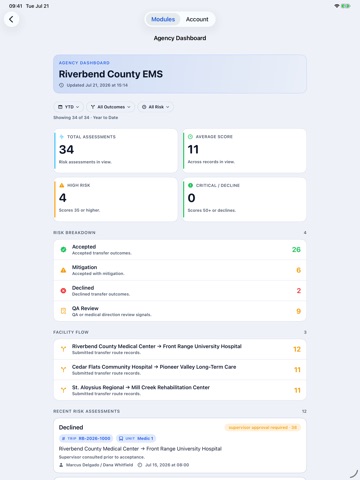The width and height of the screenshot is (360, 480).
Task: Click the Mitigation count value 6
Action: tap(299, 270)
